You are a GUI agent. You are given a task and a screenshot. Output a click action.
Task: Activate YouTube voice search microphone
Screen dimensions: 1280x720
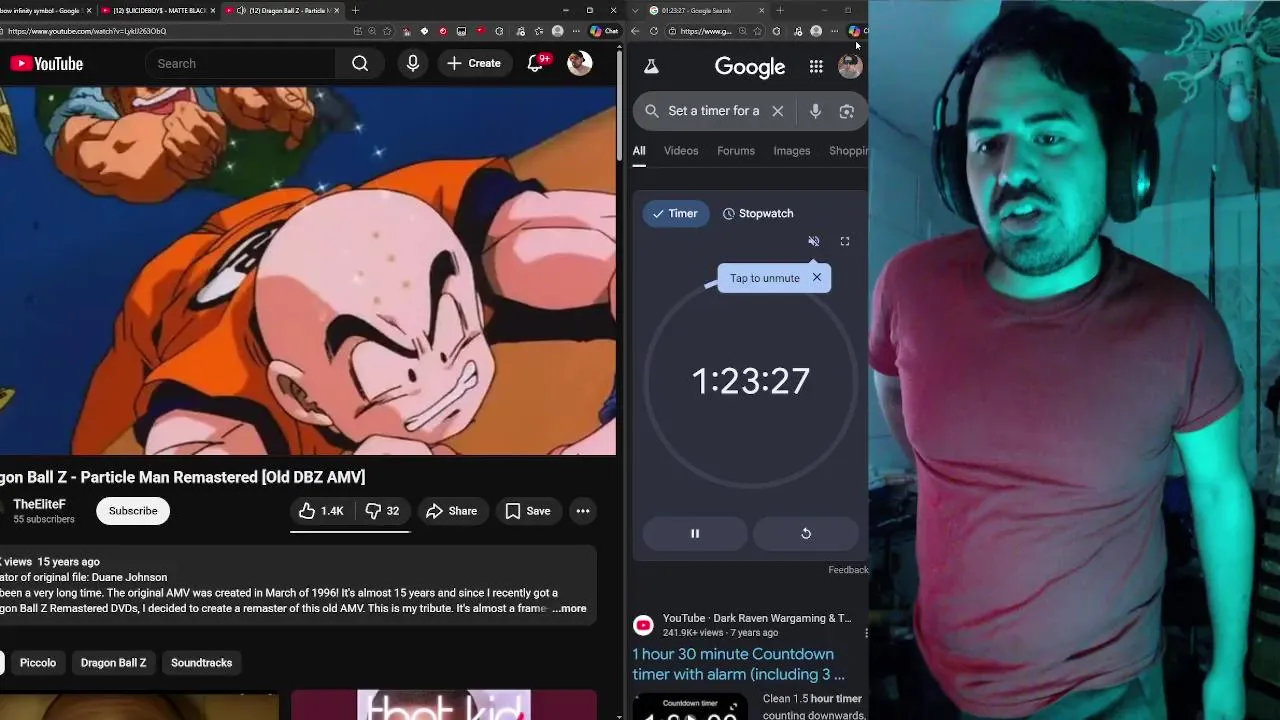point(413,63)
